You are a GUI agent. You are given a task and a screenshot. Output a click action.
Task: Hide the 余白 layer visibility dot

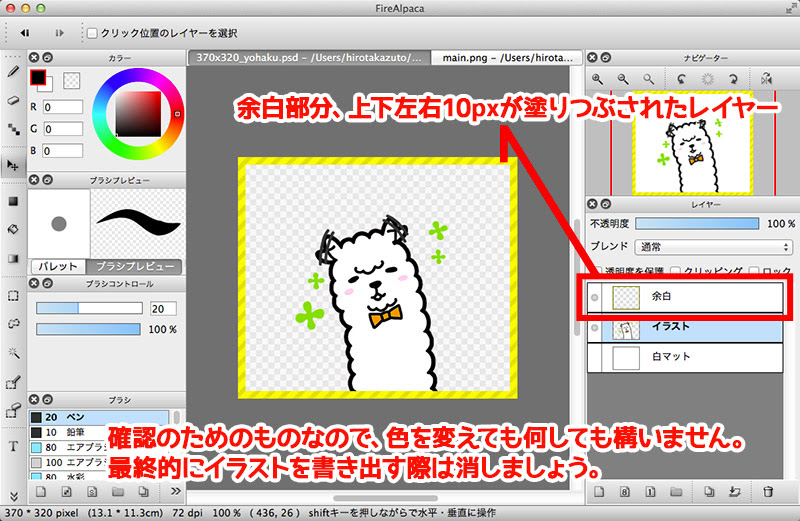click(x=594, y=297)
